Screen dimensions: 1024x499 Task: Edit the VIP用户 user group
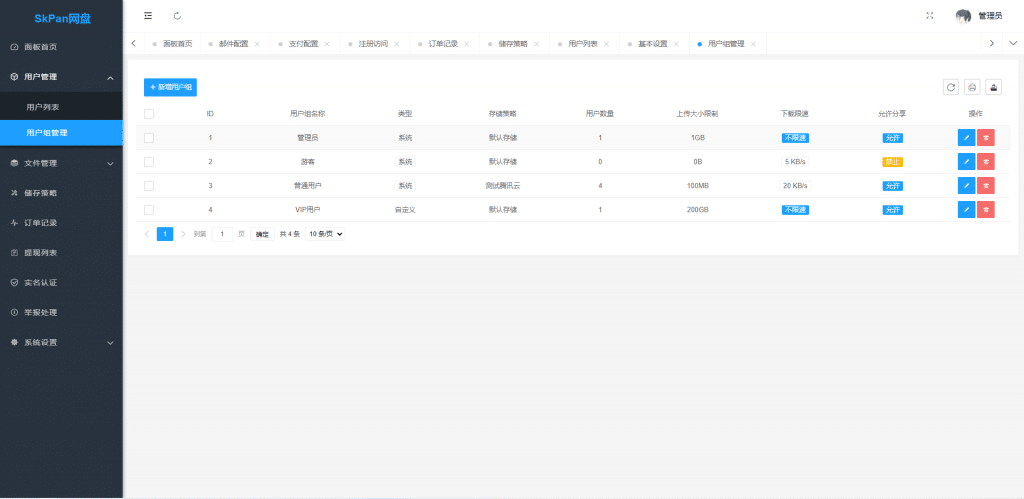pos(967,209)
